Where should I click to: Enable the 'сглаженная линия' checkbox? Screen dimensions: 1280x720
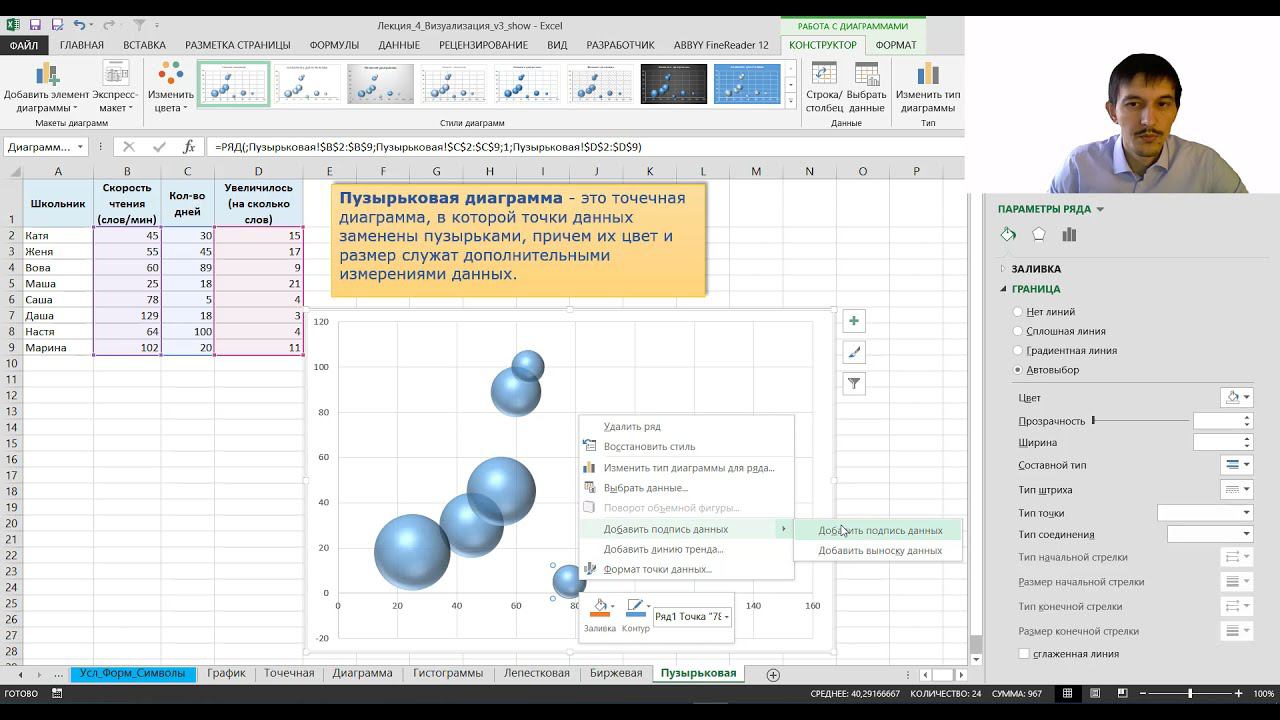click(x=1024, y=654)
